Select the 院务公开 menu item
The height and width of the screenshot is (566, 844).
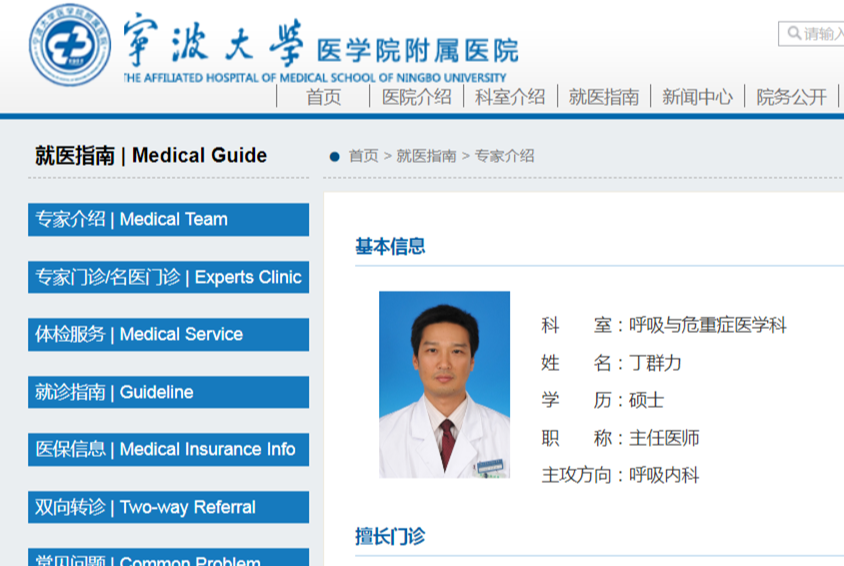coord(791,97)
